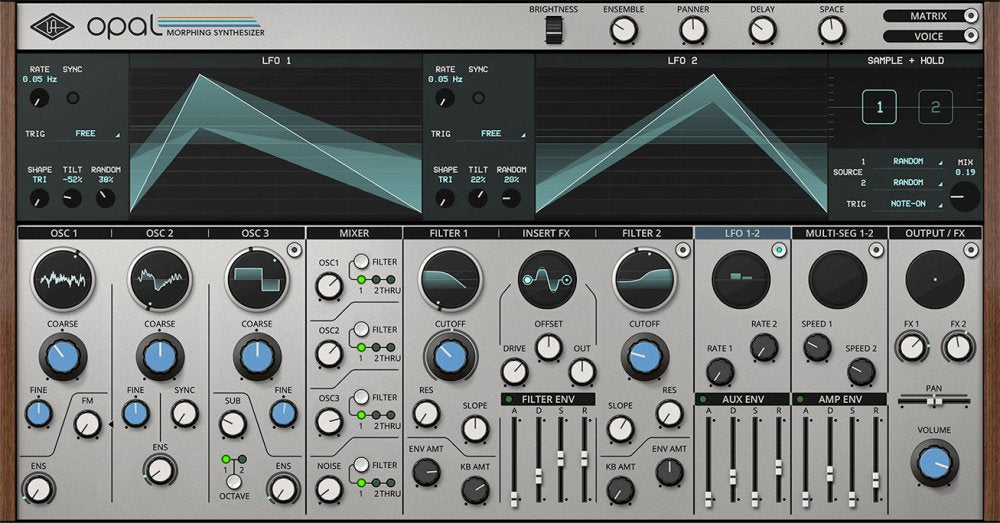Open the Matrix view
This screenshot has height=523, width=1000.
929,16
